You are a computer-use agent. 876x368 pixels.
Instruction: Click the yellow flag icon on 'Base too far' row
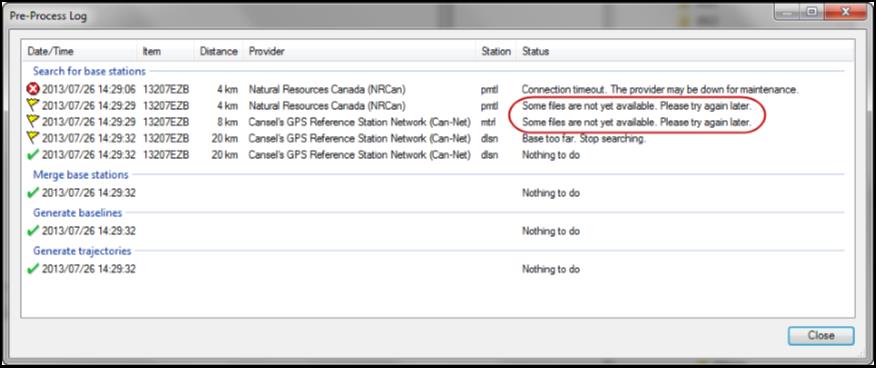click(33, 138)
